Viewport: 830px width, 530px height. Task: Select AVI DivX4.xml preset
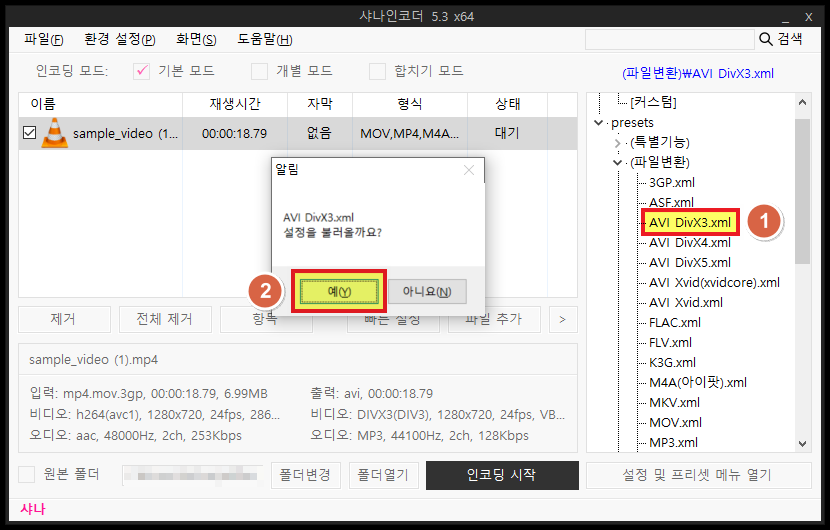(690, 242)
